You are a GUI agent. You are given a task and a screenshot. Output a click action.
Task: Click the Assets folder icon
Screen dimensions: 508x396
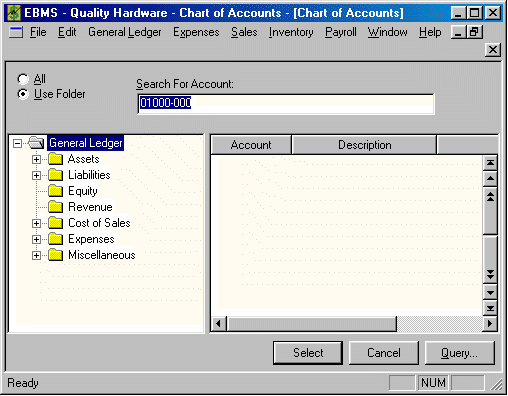55,159
